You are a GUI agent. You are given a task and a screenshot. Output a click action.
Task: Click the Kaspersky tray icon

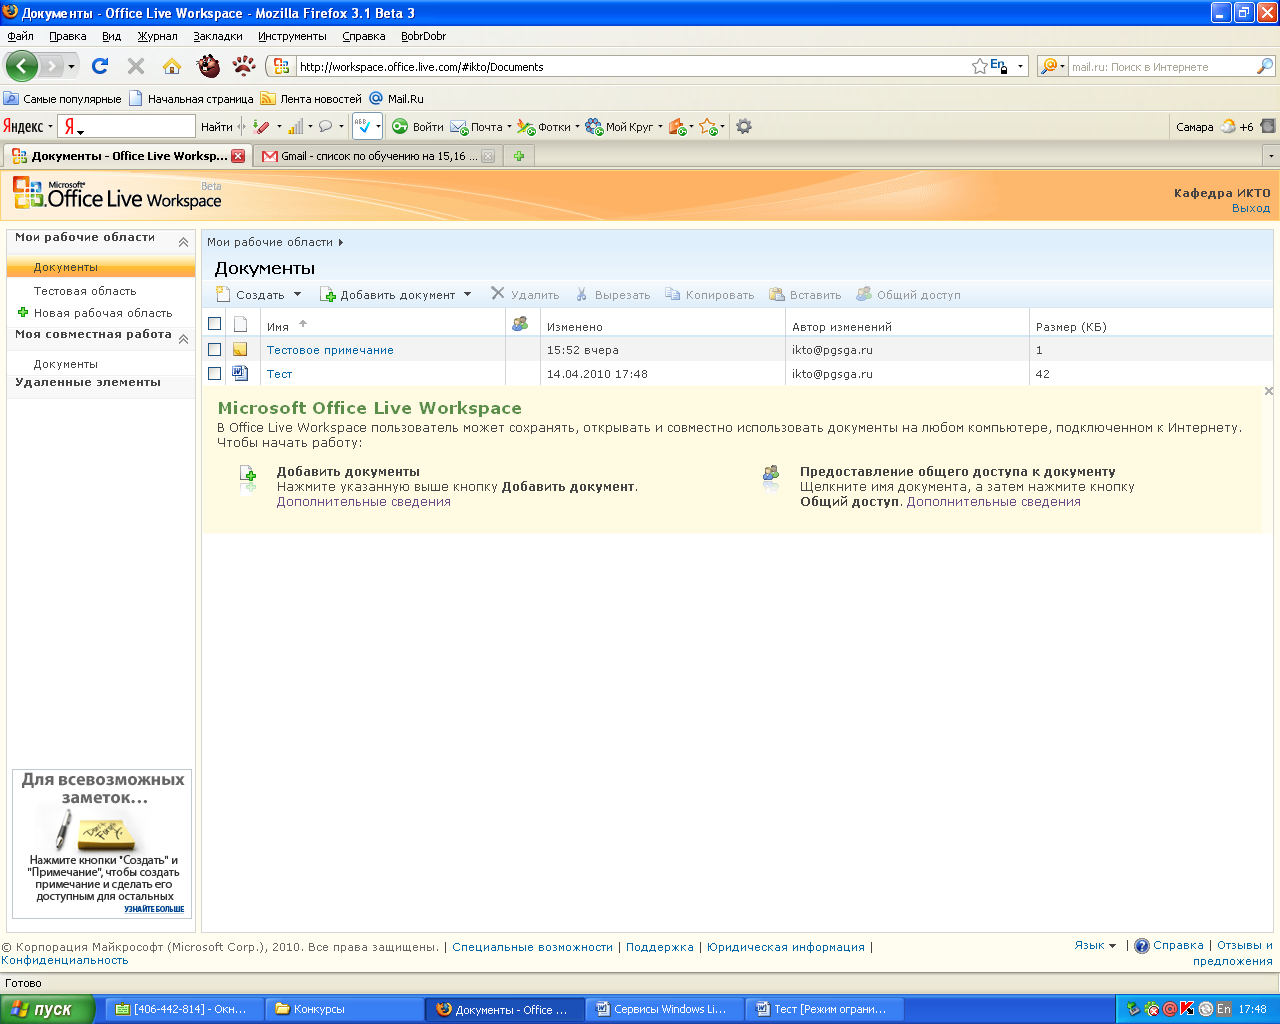[1187, 1009]
